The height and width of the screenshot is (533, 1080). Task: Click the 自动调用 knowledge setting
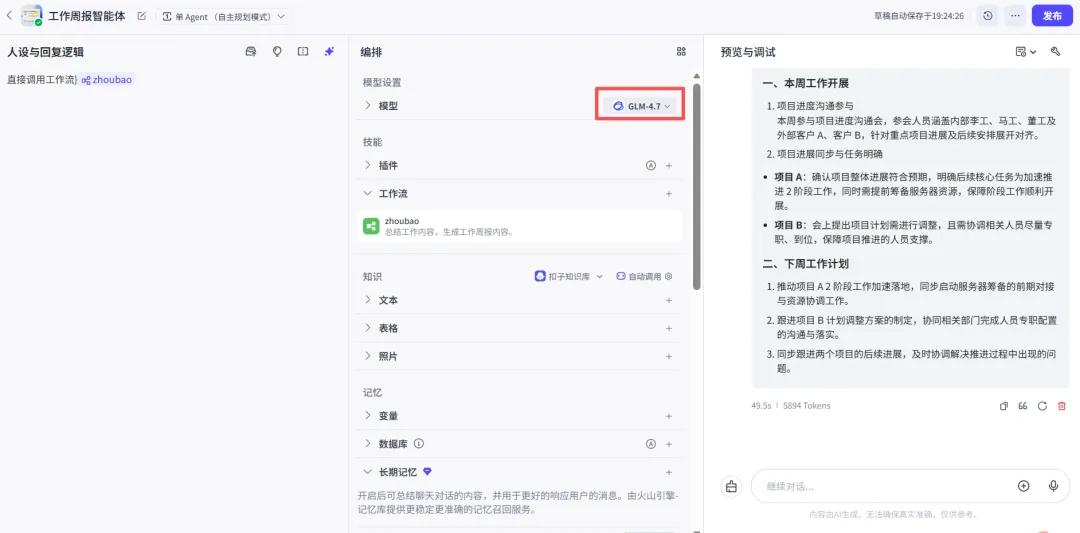(644, 276)
